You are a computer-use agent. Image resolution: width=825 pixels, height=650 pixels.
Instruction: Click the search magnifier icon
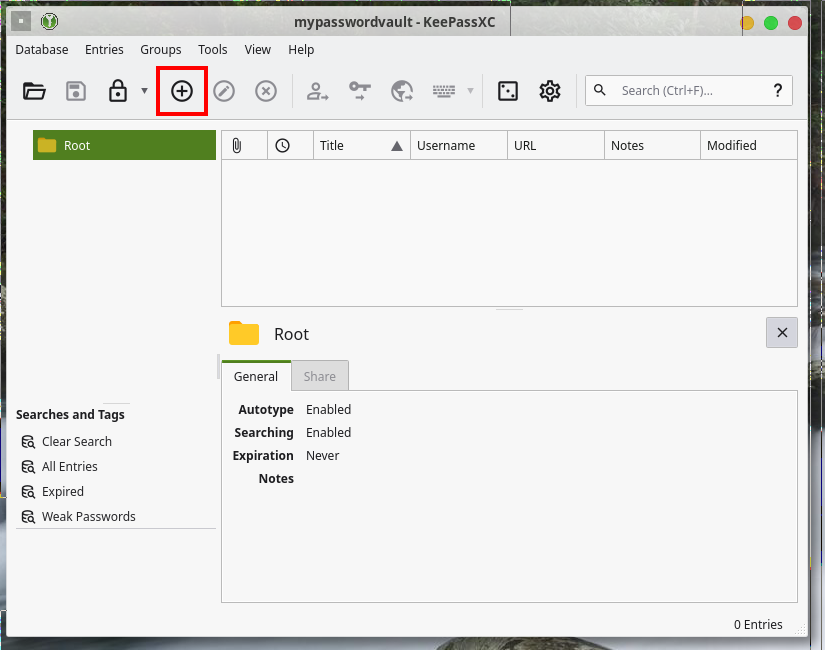coord(600,90)
